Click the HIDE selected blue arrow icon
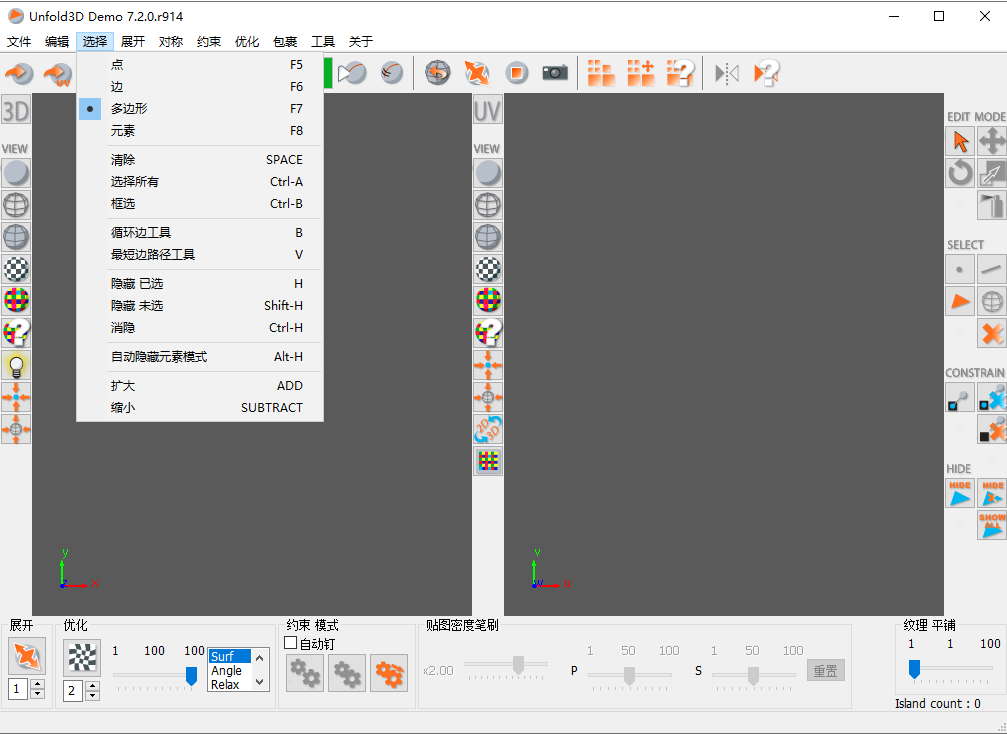The width and height of the screenshot is (1007, 734). 959,493
